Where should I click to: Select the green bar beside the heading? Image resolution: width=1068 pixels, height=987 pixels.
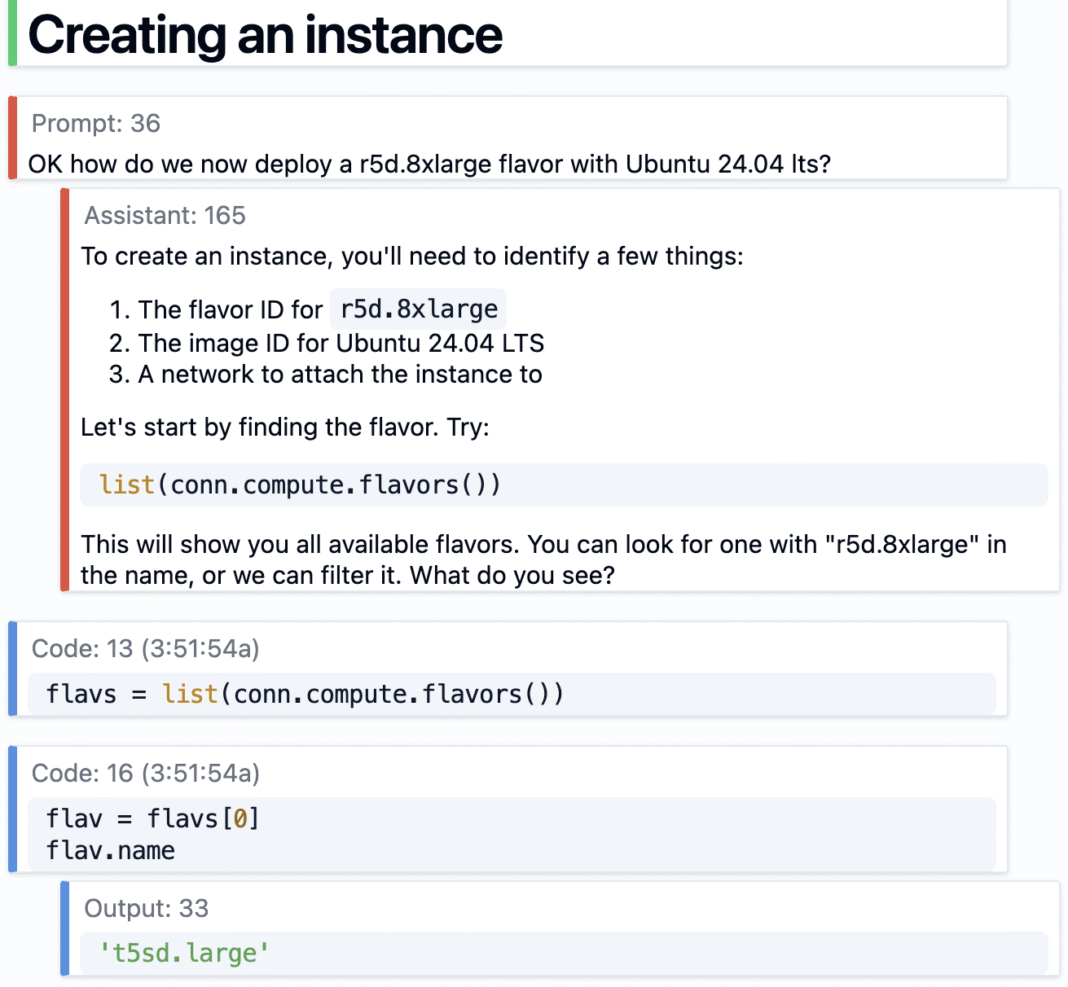pos(12,33)
